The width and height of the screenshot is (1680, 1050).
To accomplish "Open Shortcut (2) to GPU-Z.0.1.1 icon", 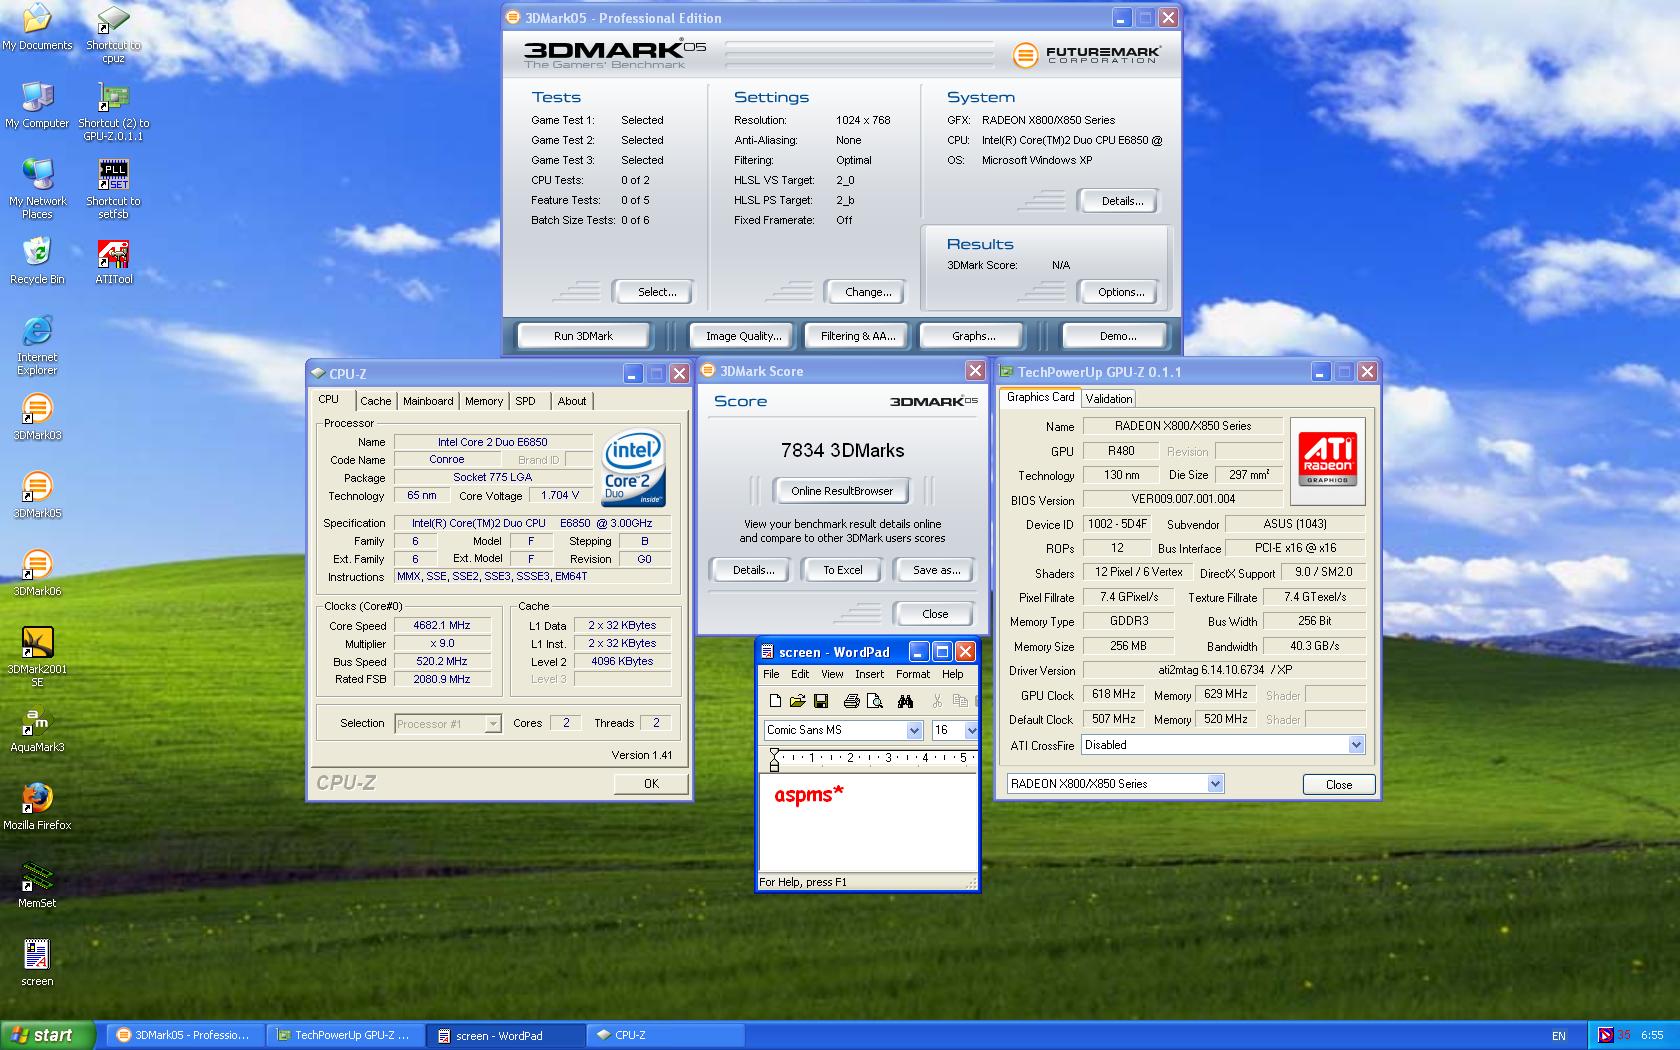I will [113, 111].
